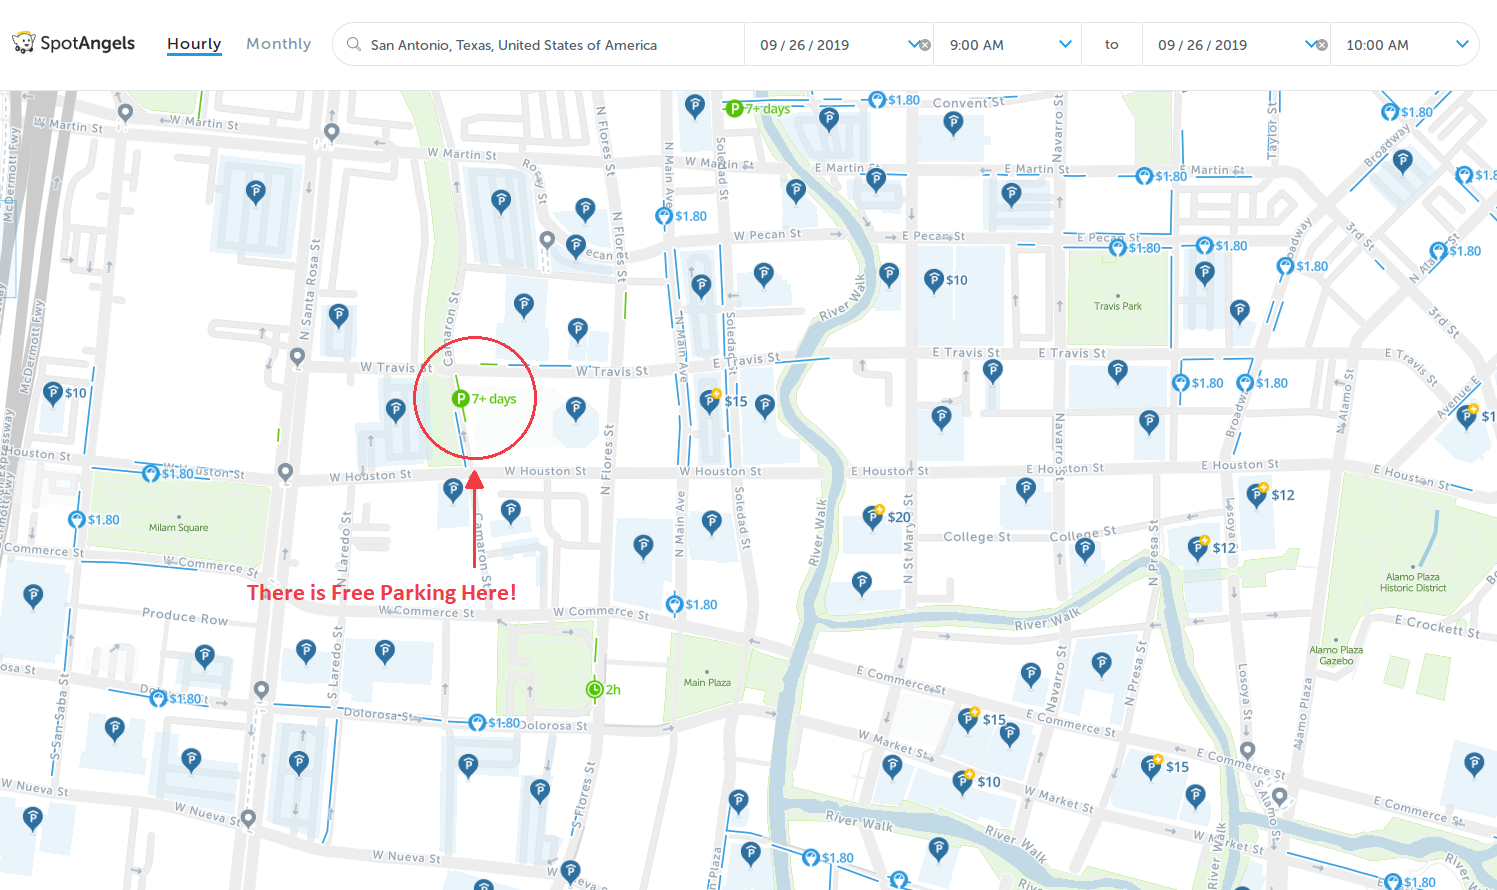The width and height of the screenshot is (1497, 890).
Task: Clear the start date with X icon
Action: coord(924,45)
